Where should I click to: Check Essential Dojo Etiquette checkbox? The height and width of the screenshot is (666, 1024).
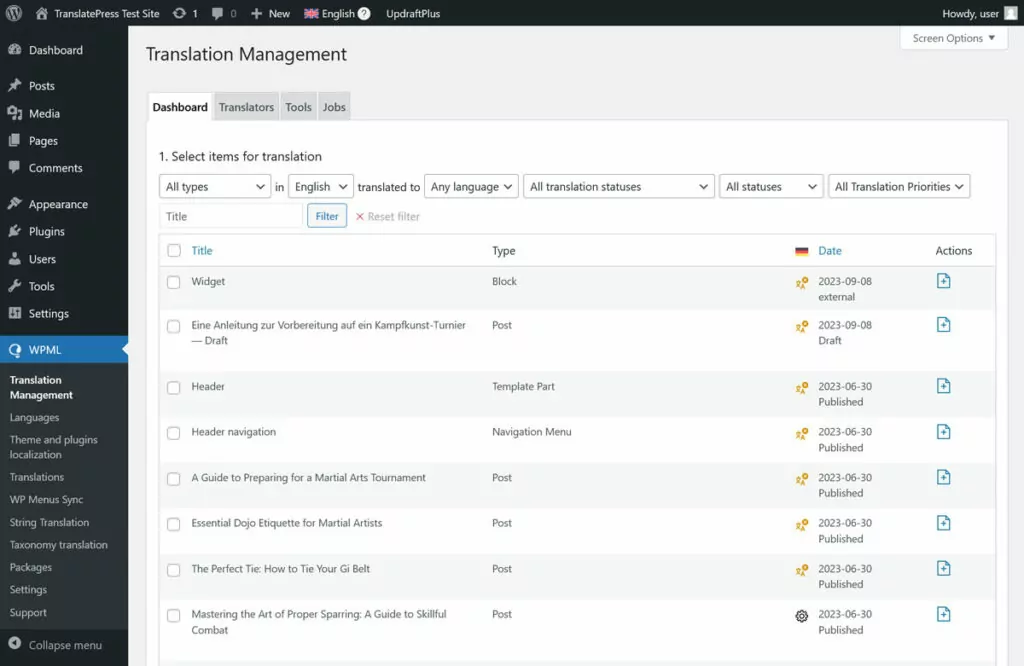point(173,524)
